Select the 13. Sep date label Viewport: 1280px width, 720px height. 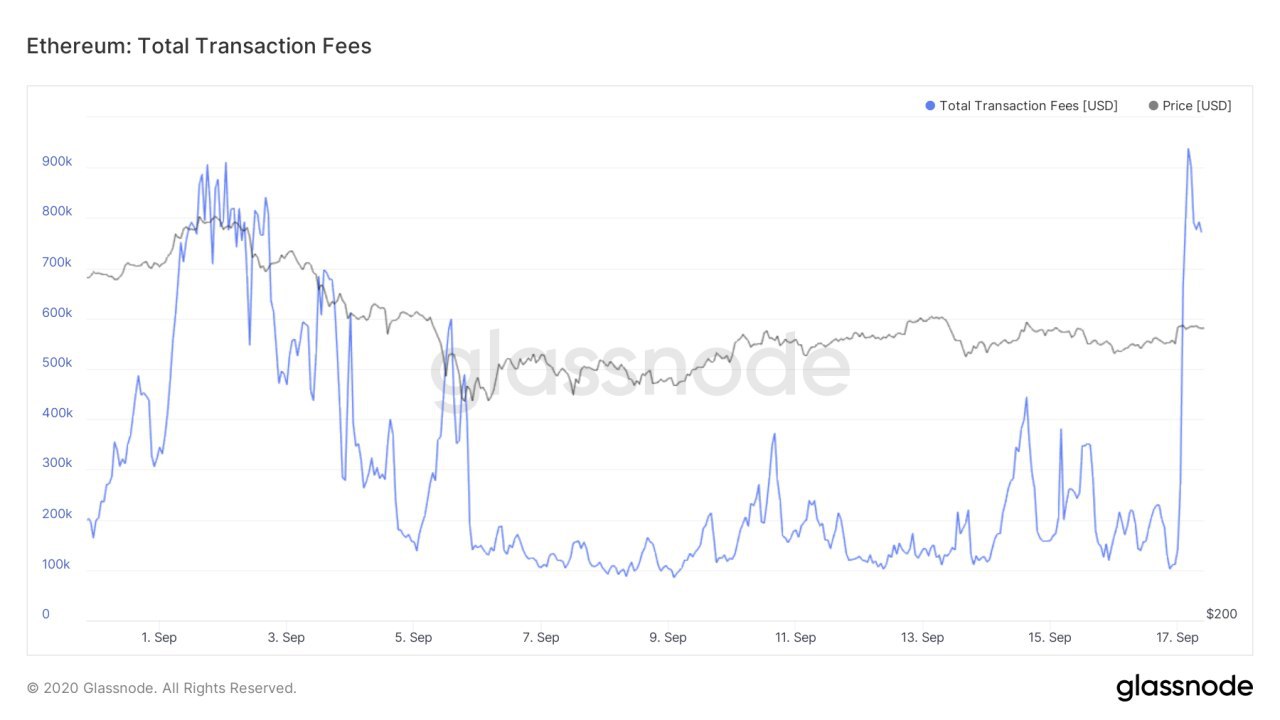click(922, 637)
